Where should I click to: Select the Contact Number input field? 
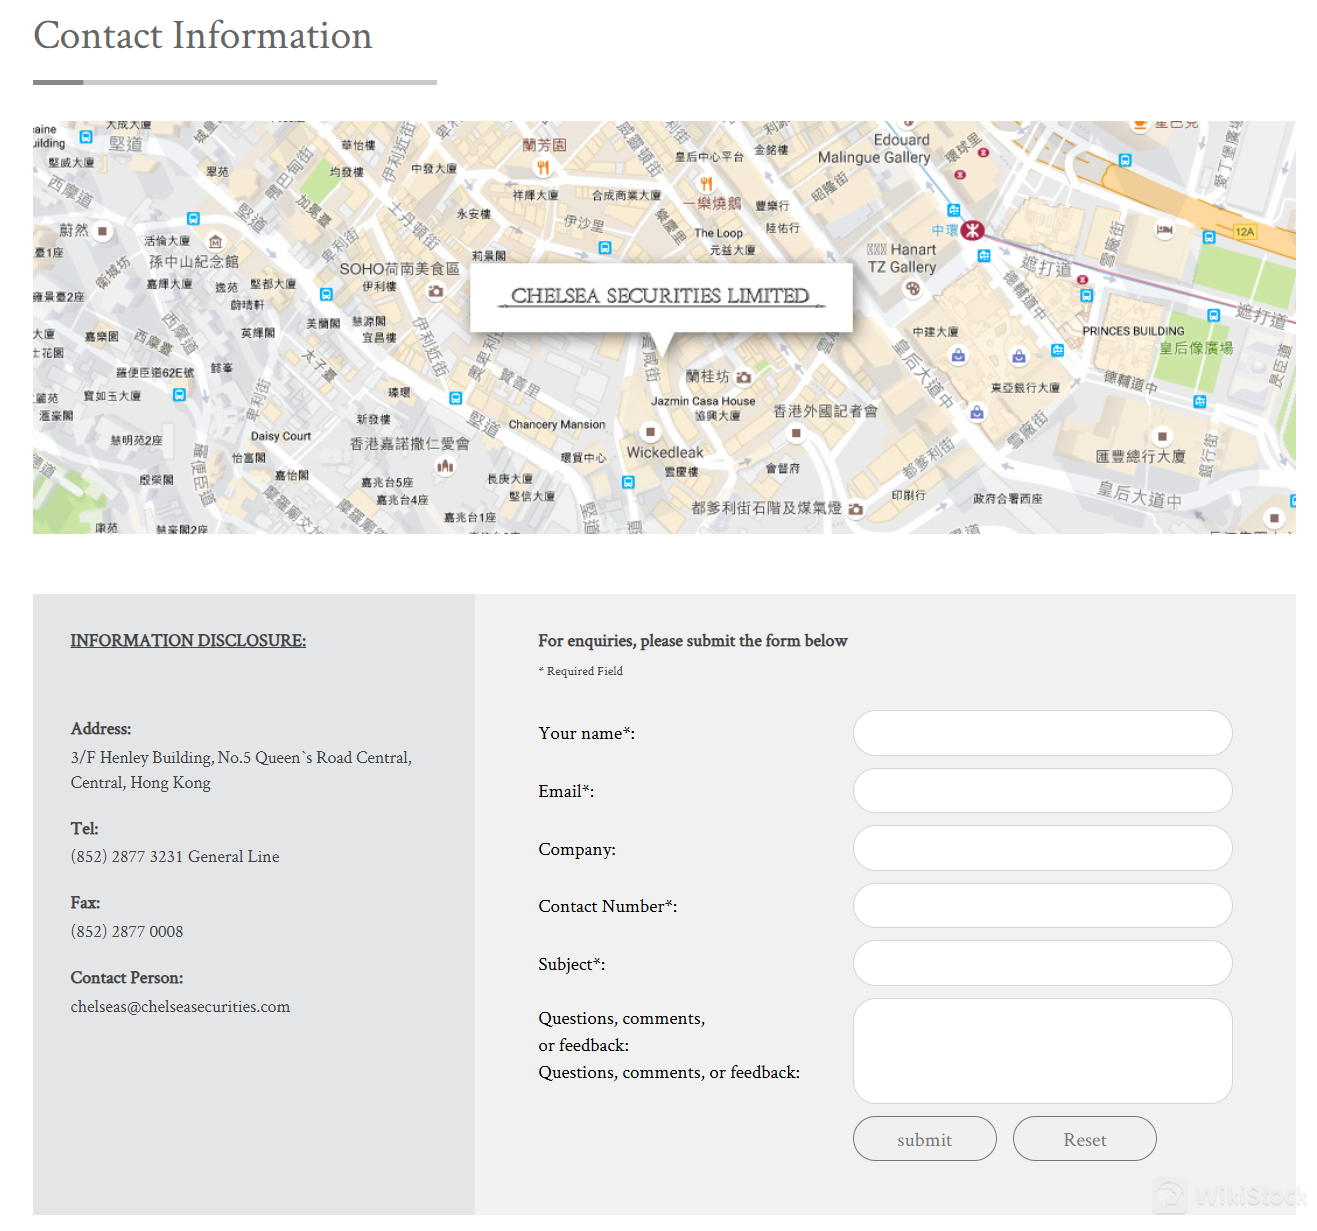click(x=1042, y=906)
